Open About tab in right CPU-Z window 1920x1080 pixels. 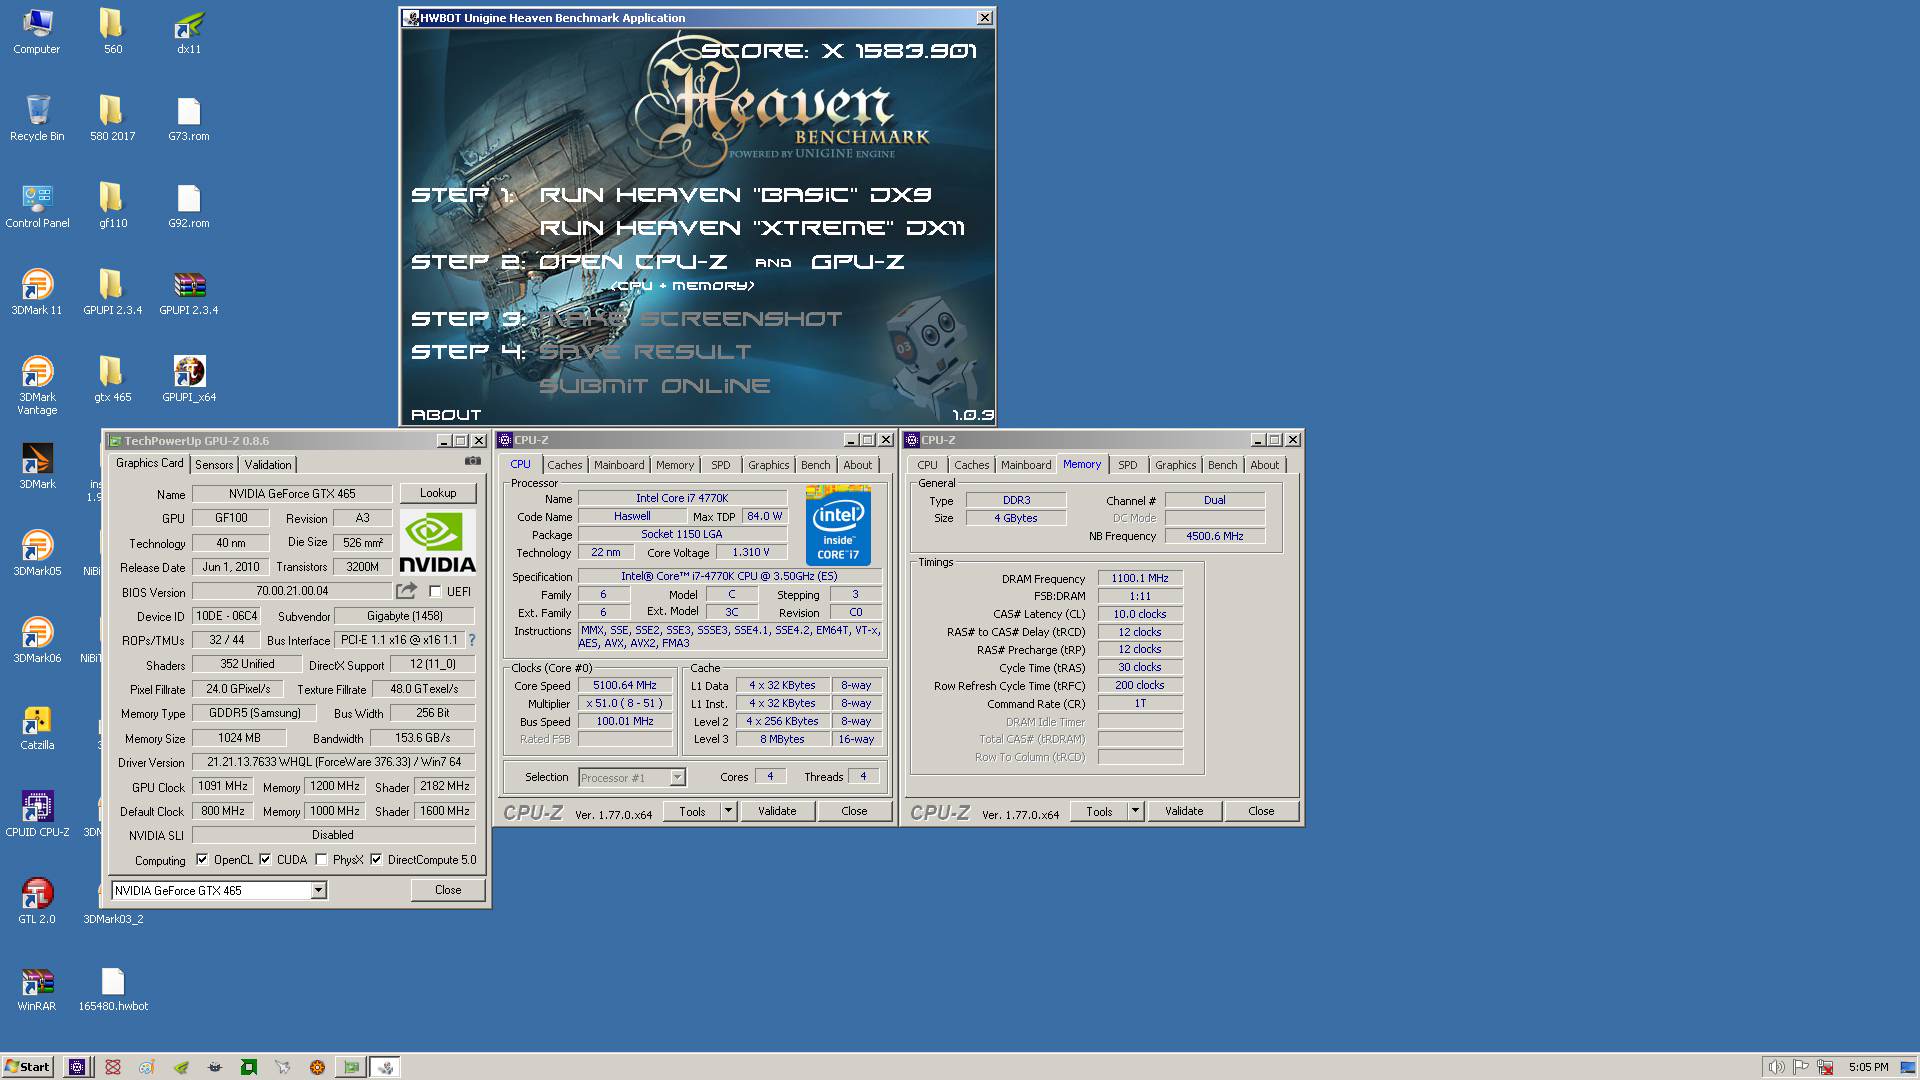[1264, 465]
